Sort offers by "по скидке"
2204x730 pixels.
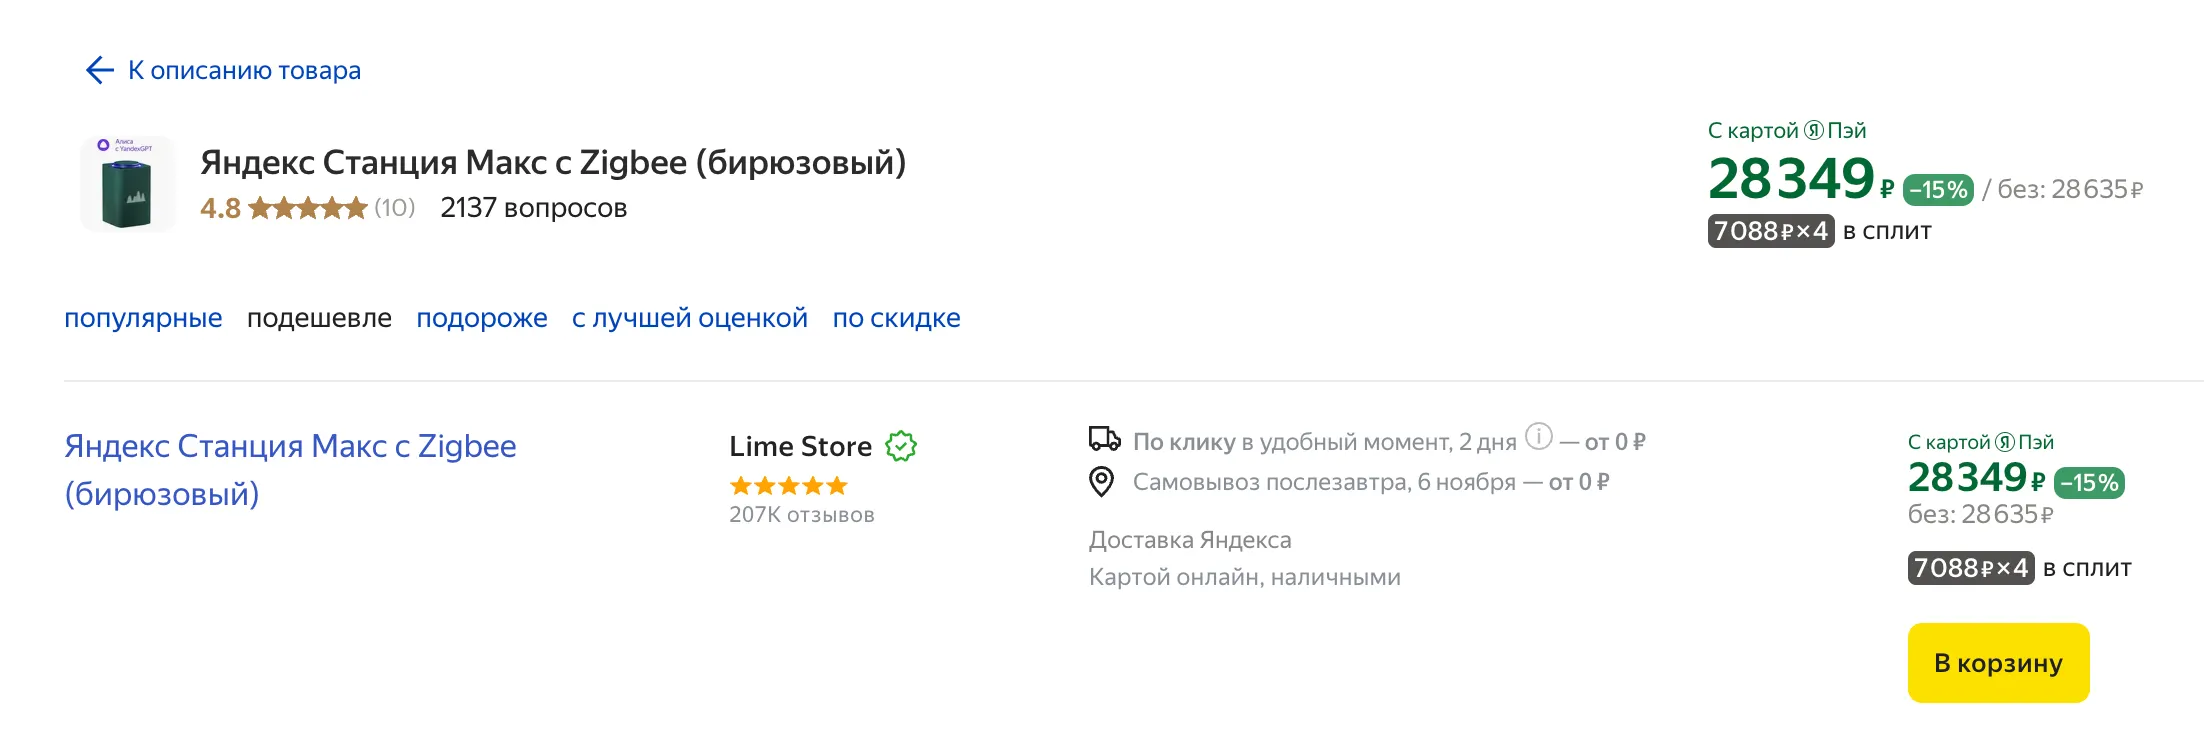[896, 318]
